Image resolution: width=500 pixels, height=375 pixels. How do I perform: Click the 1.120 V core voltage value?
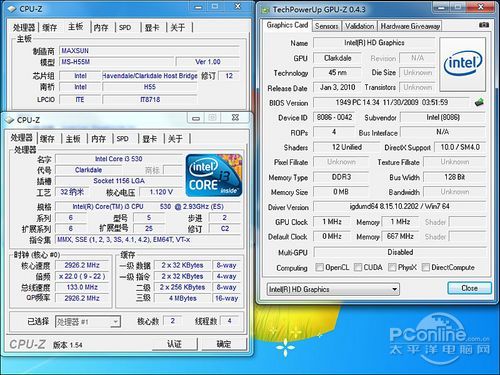[x=161, y=192]
